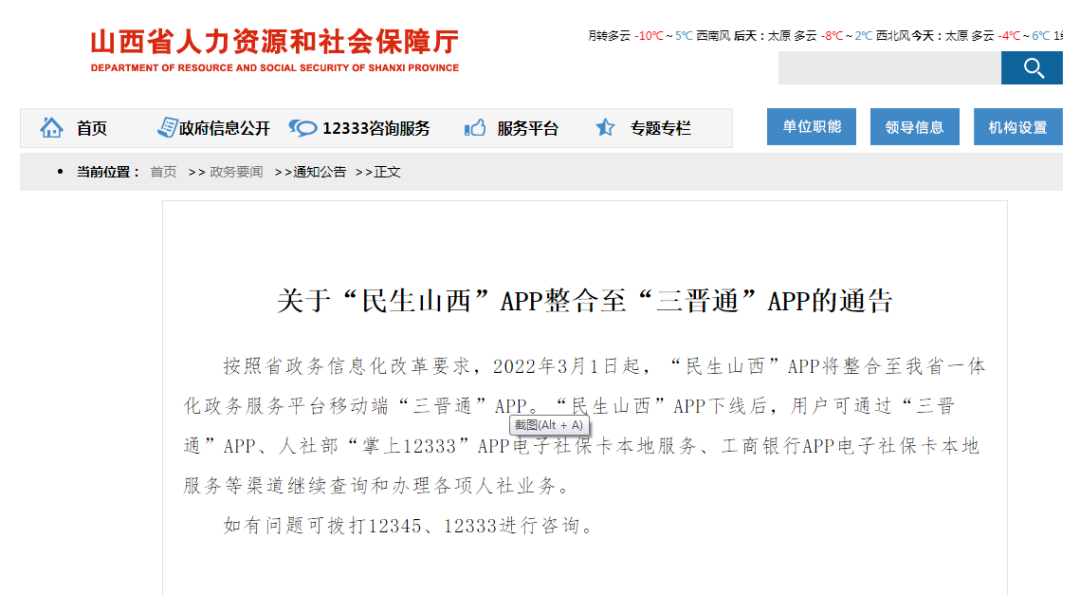The width and height of the screenshot is (1080, 595).
Task: Open the 政府信息公开 menu item
Action: [225, 129]
